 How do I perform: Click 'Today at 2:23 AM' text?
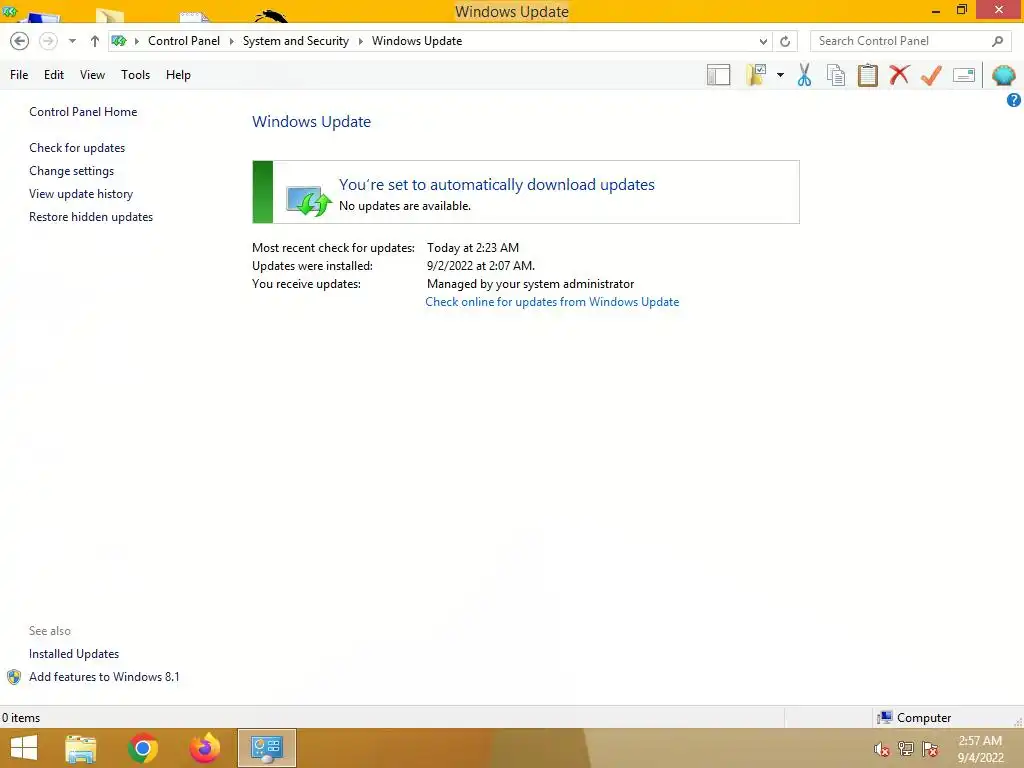[473, 248]
